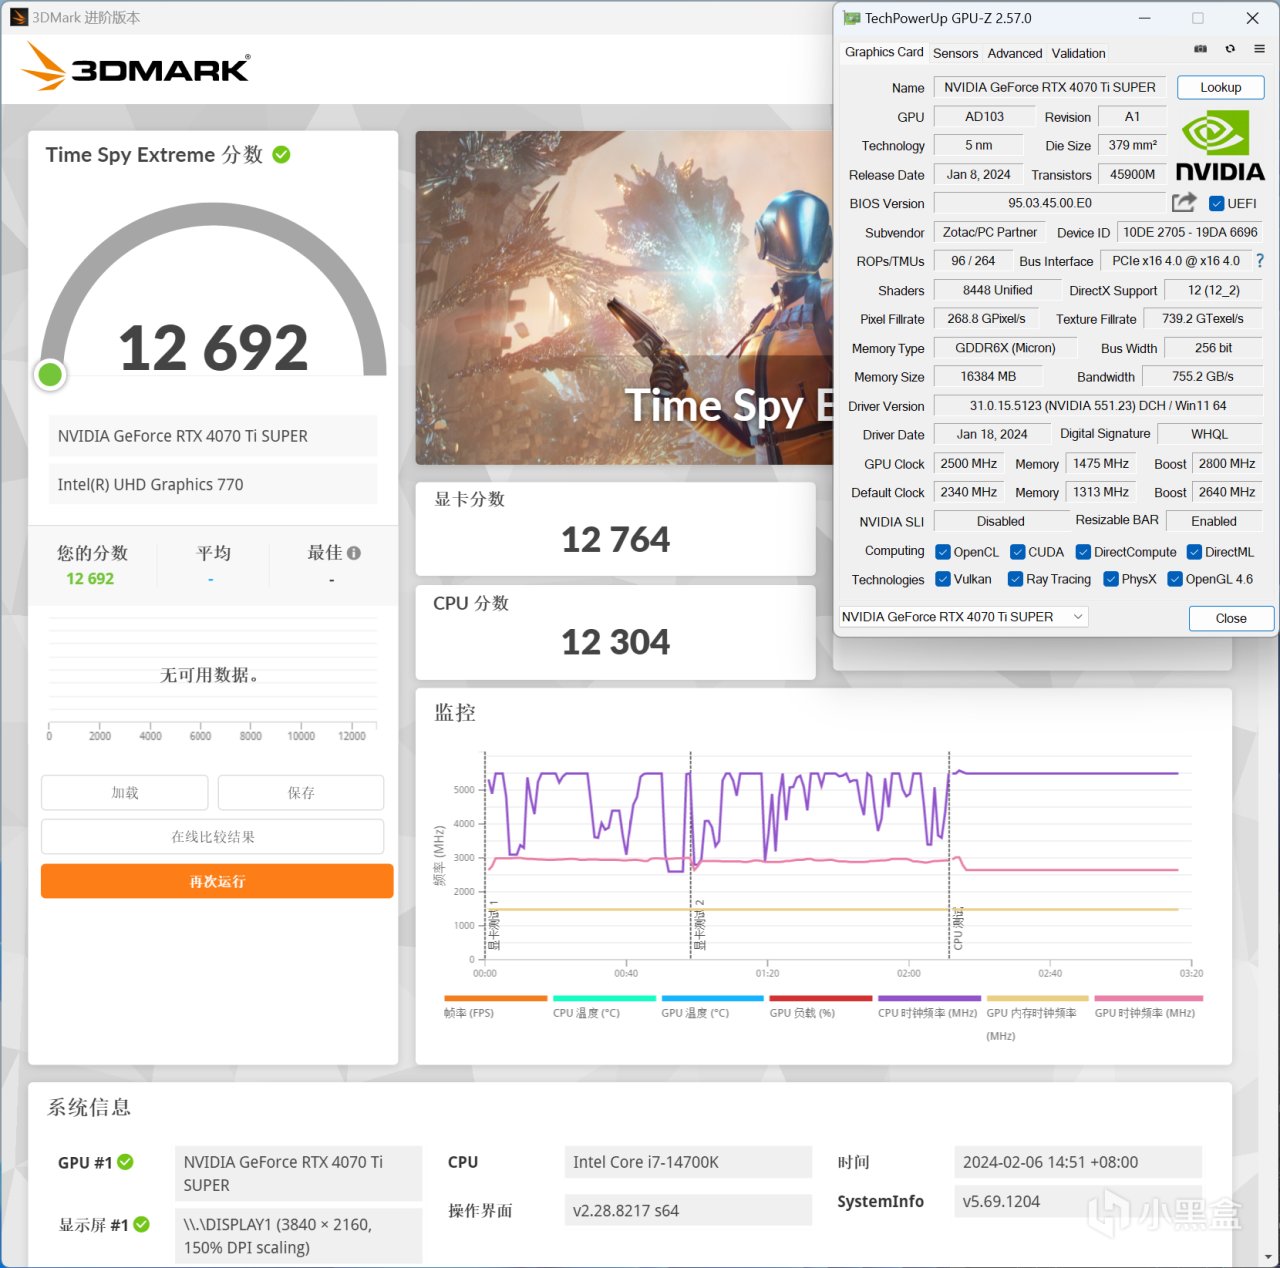Click the 12 764 显卡分数 value
The width and height of the screenshot is (1280, 1268).
click(616, 540)
